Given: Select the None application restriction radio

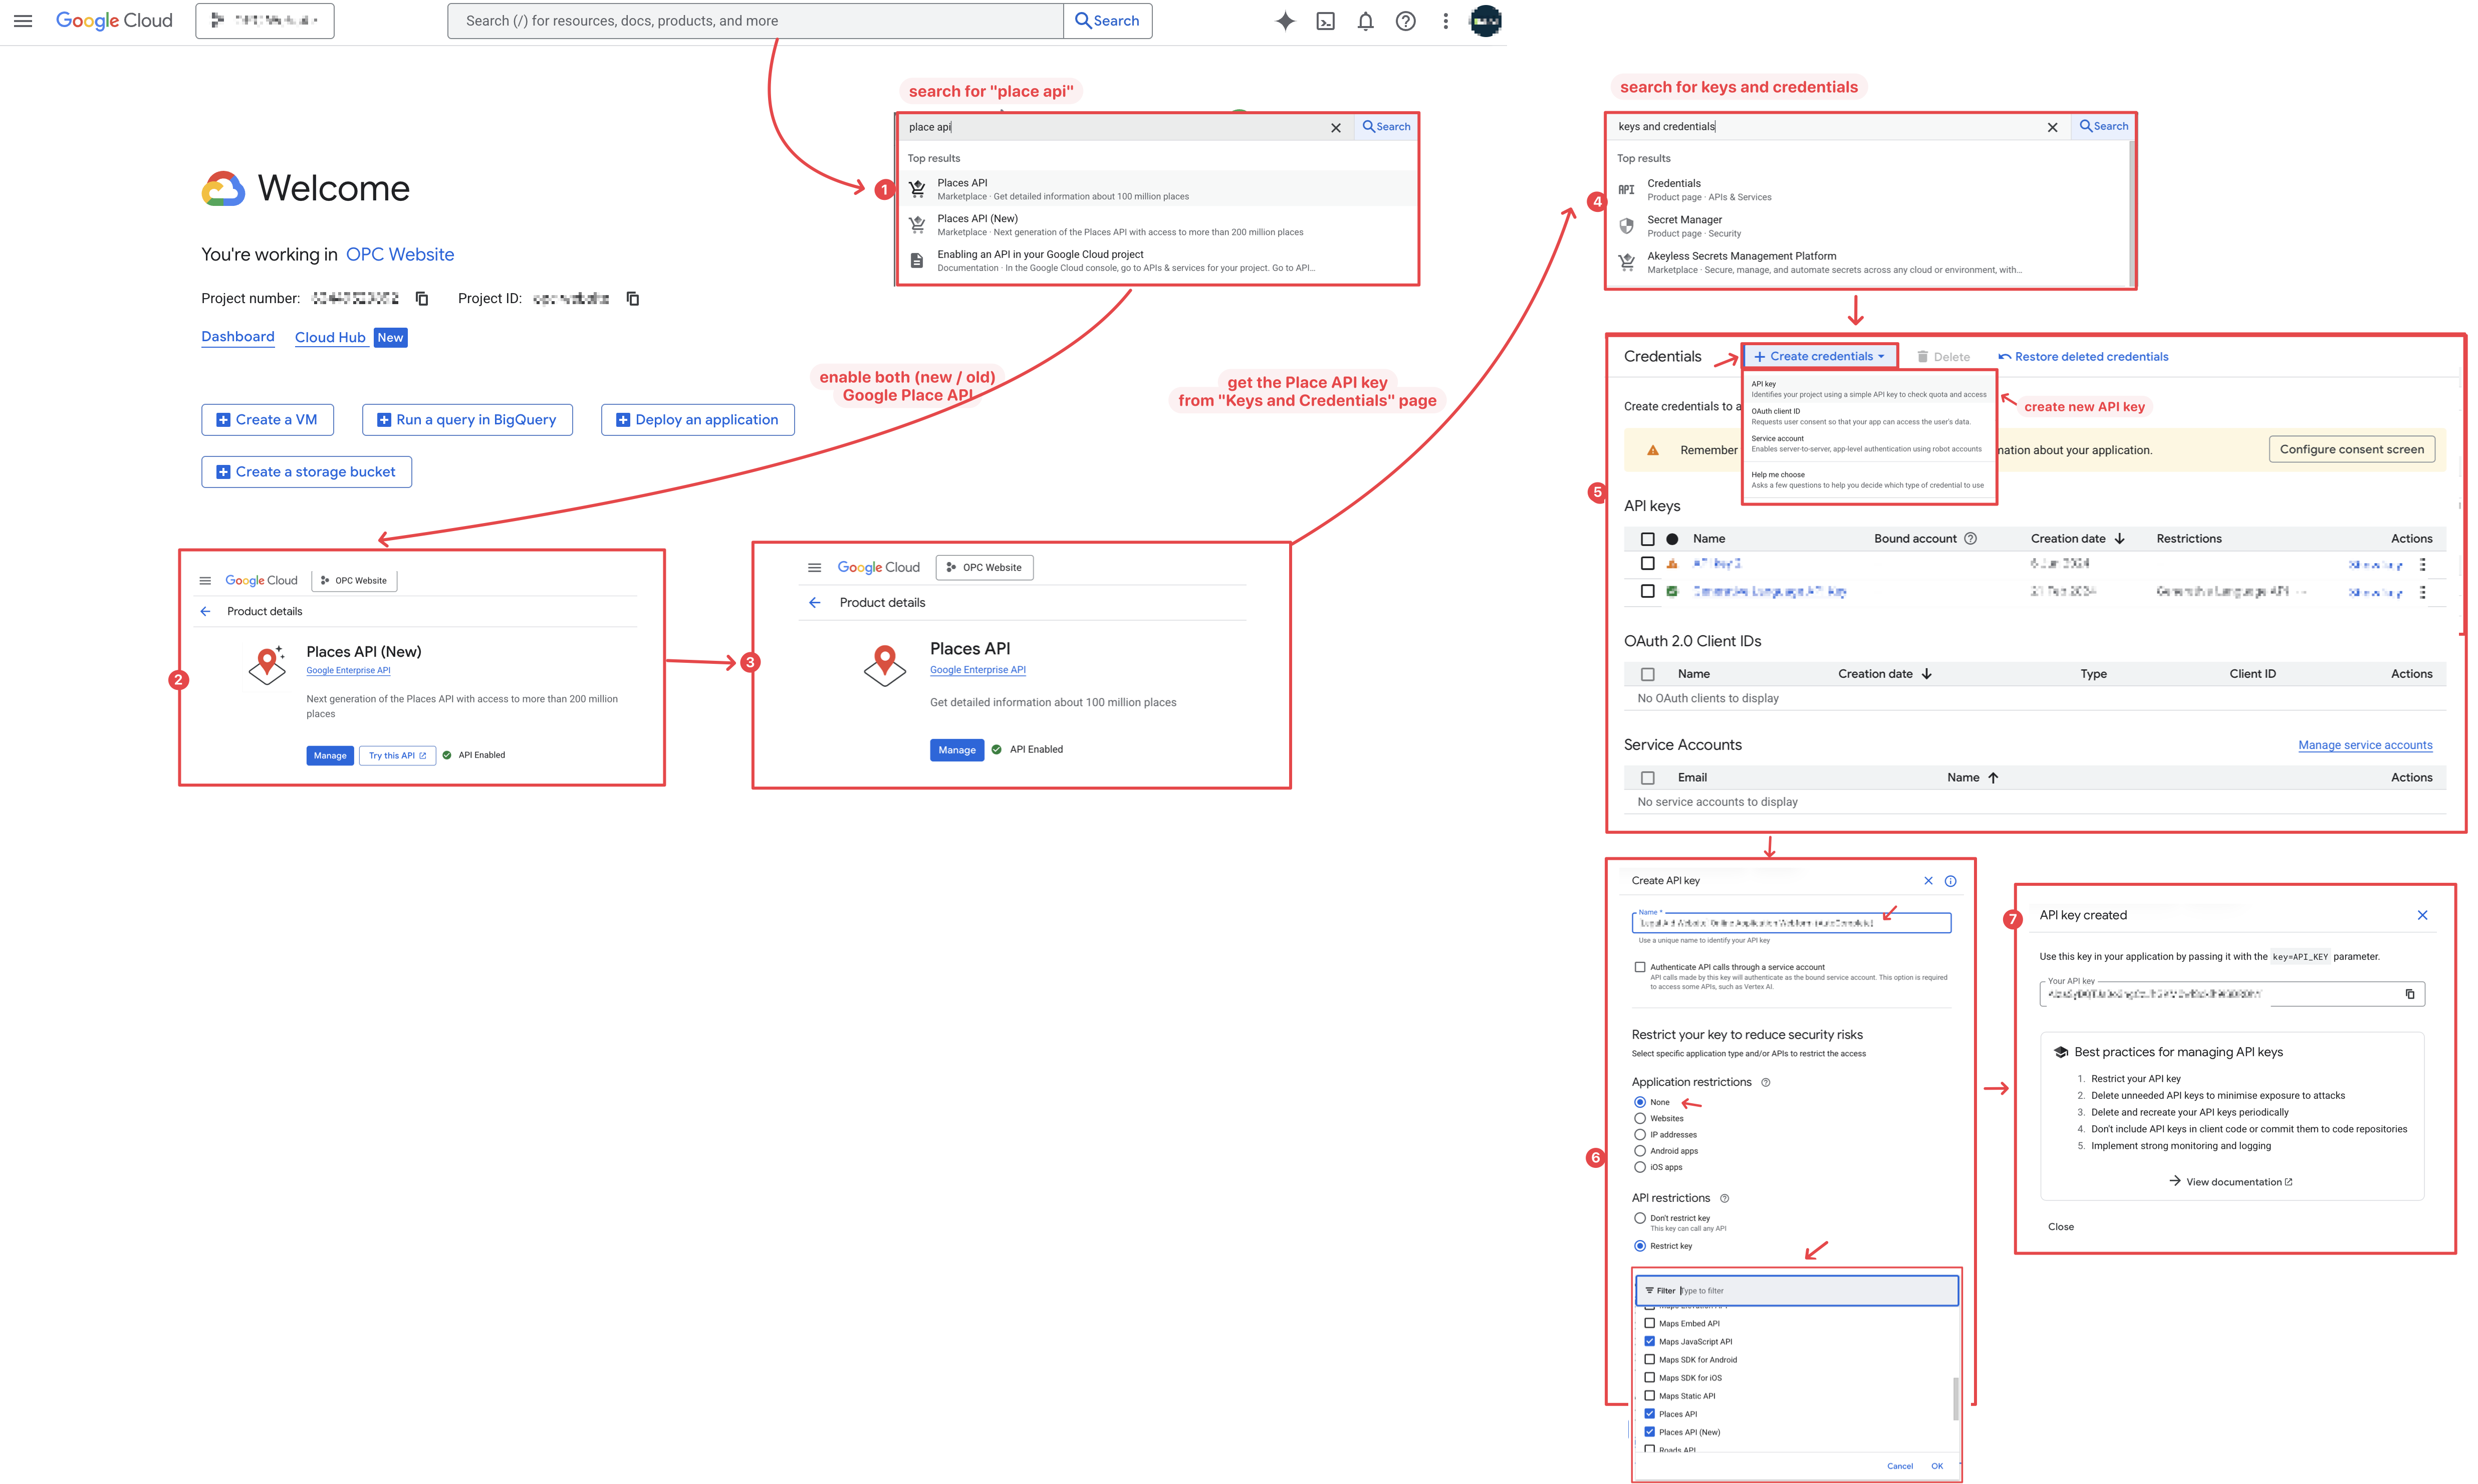Looking at the screenshot, I should 1640,1102.
